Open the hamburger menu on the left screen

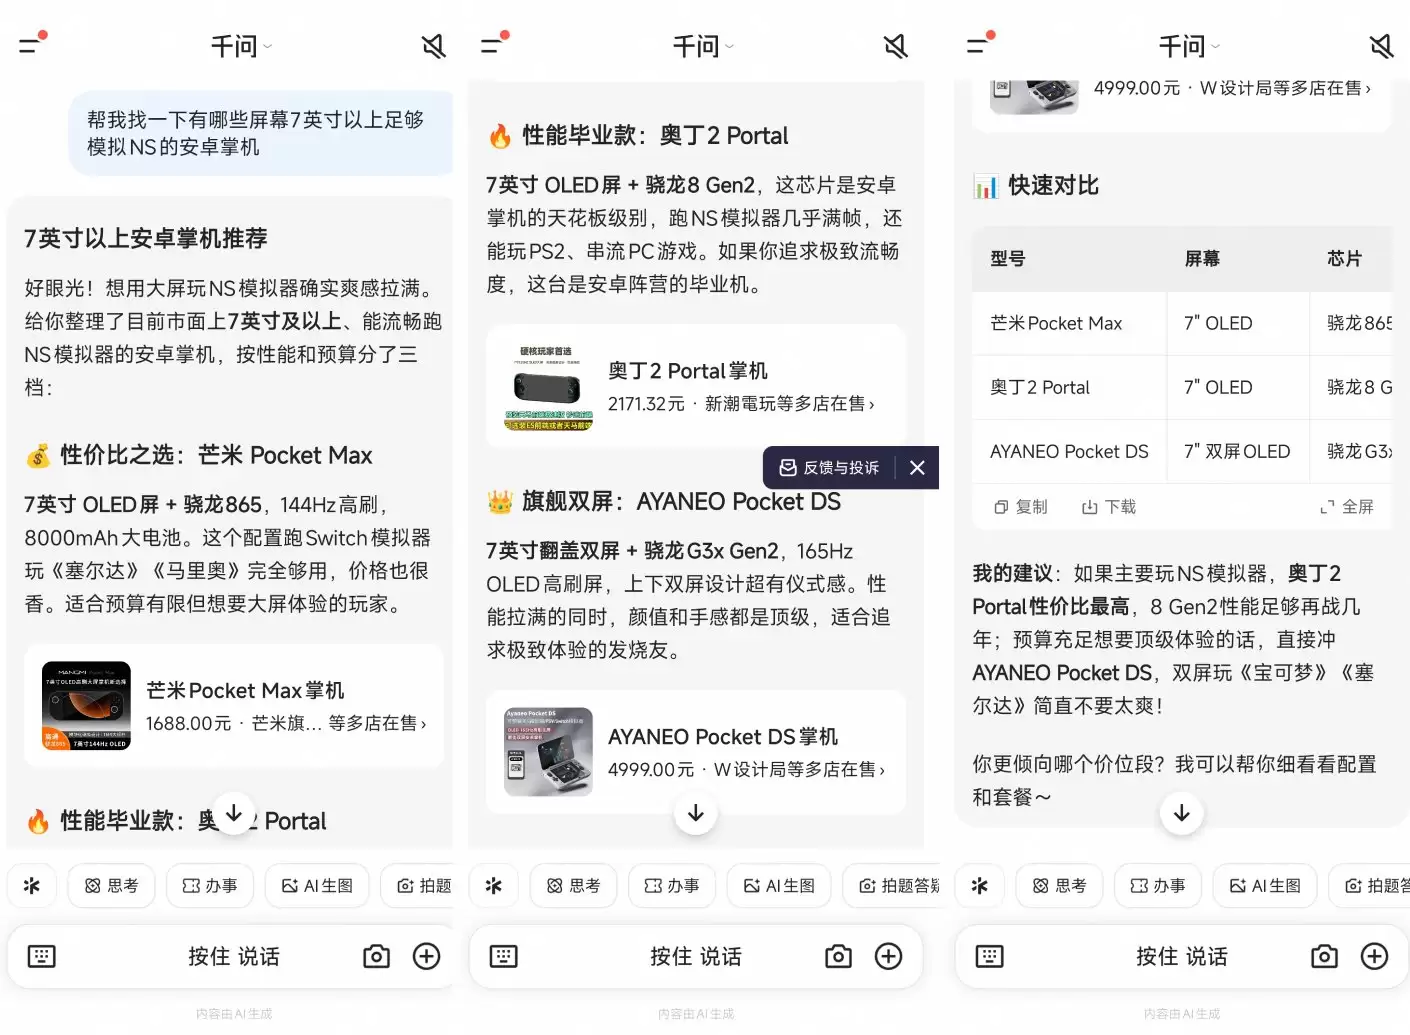[x=32, y=44]
